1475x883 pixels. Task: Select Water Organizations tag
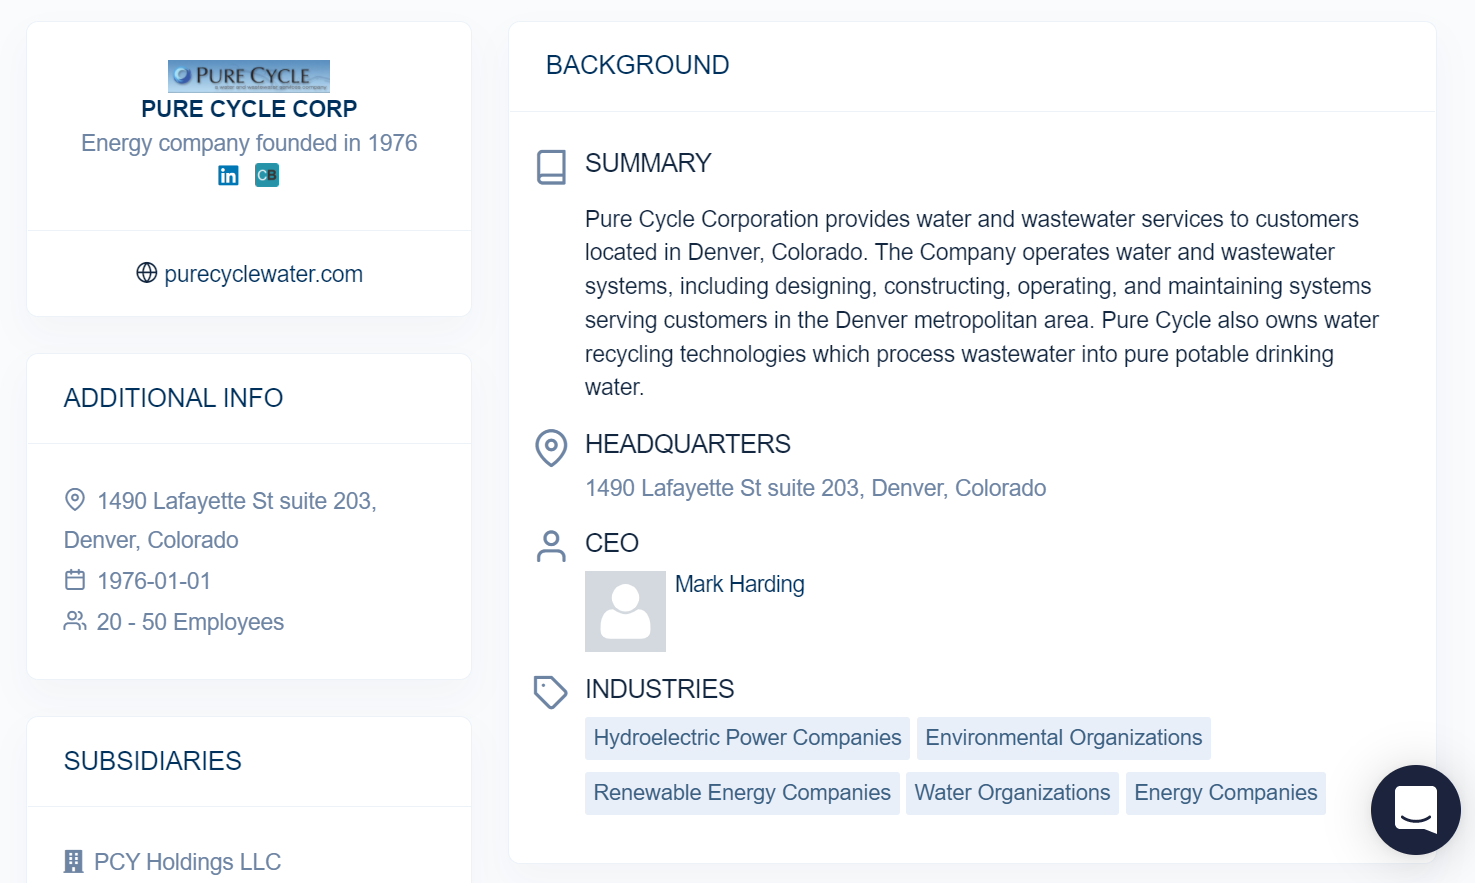1012,793
